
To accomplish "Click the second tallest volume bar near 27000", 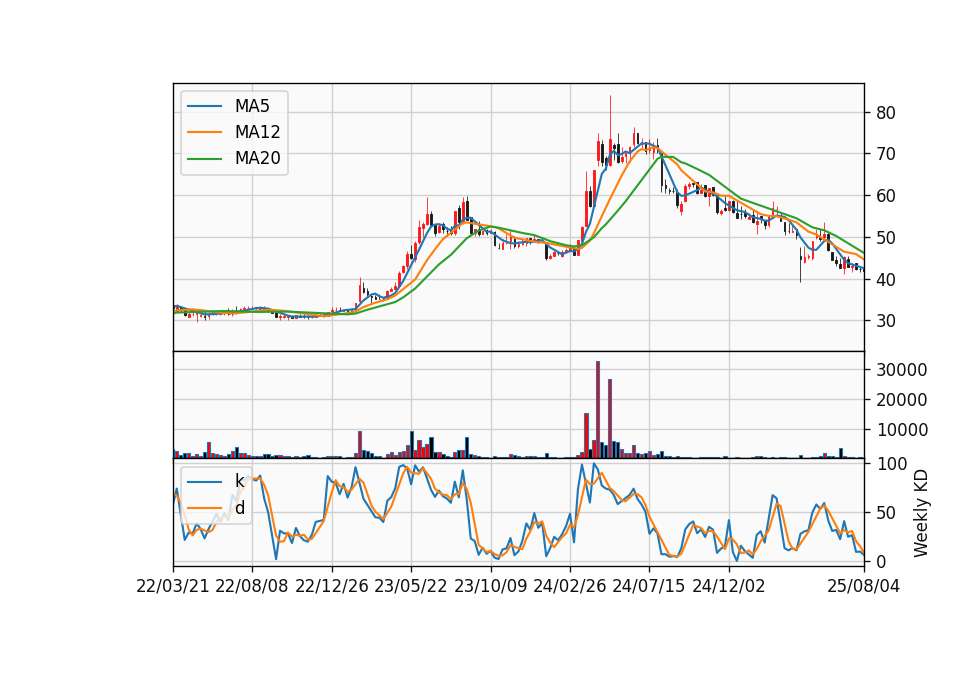I will pyautogui.click(x=610, y=419).
